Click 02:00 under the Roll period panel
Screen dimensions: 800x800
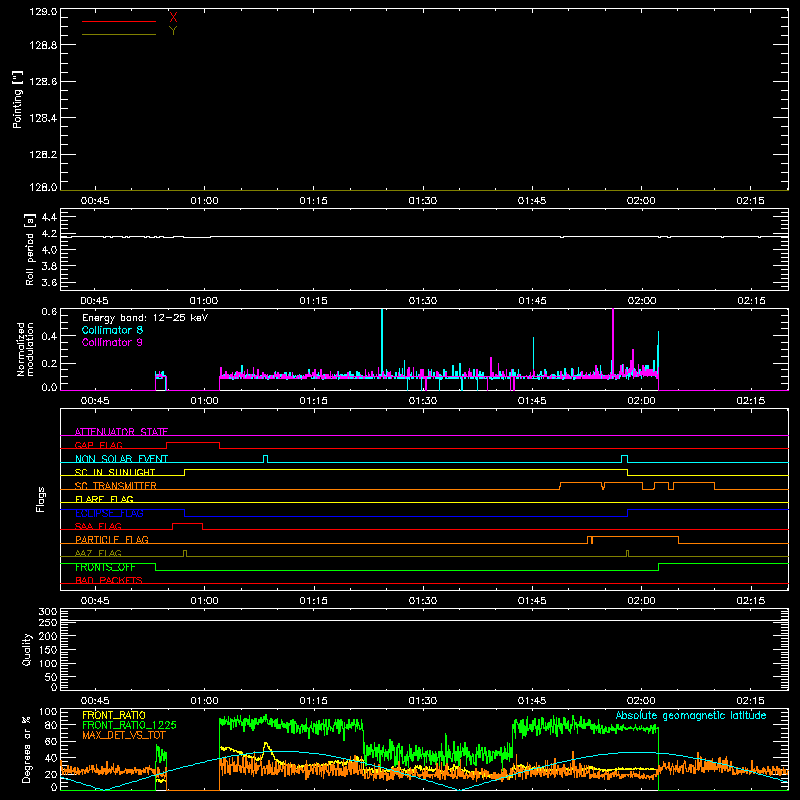[641, 301]
